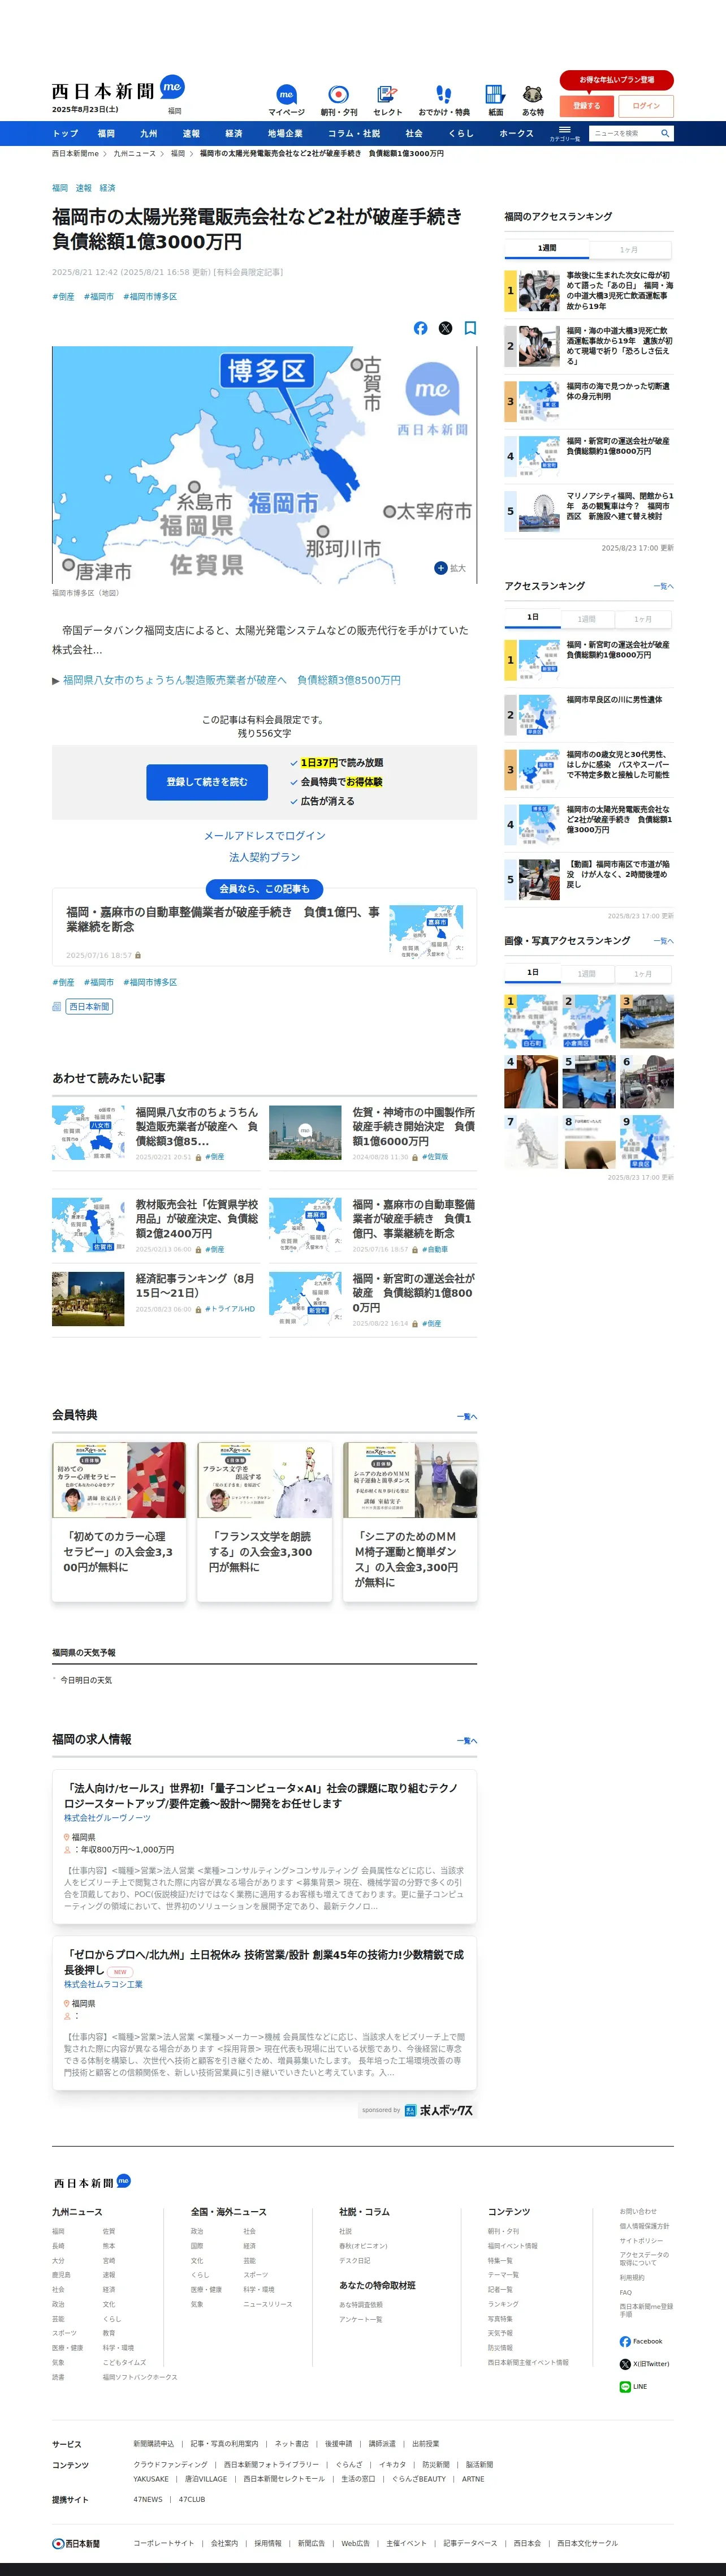Click footer link クラウドファンディング
The height and width of the screenshot is (2576, 726).
[171, 2465]
